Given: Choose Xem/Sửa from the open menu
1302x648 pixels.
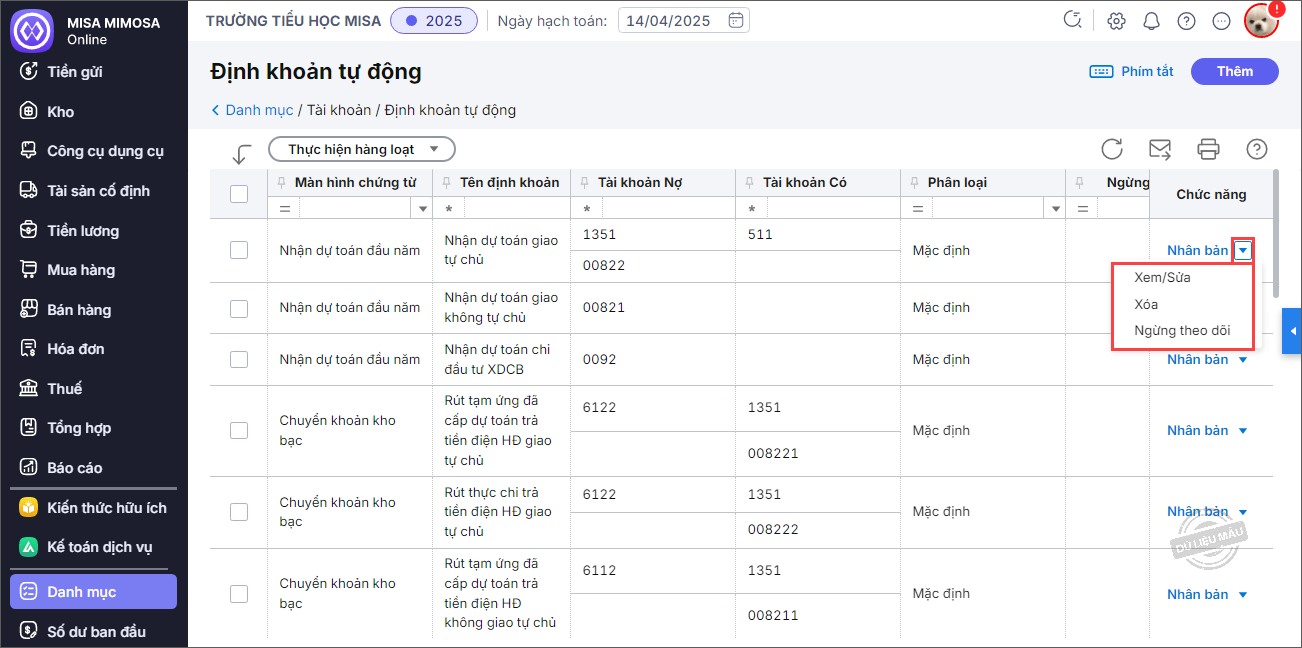Looking at the screenshot, I should click(x=1162, y=277).
